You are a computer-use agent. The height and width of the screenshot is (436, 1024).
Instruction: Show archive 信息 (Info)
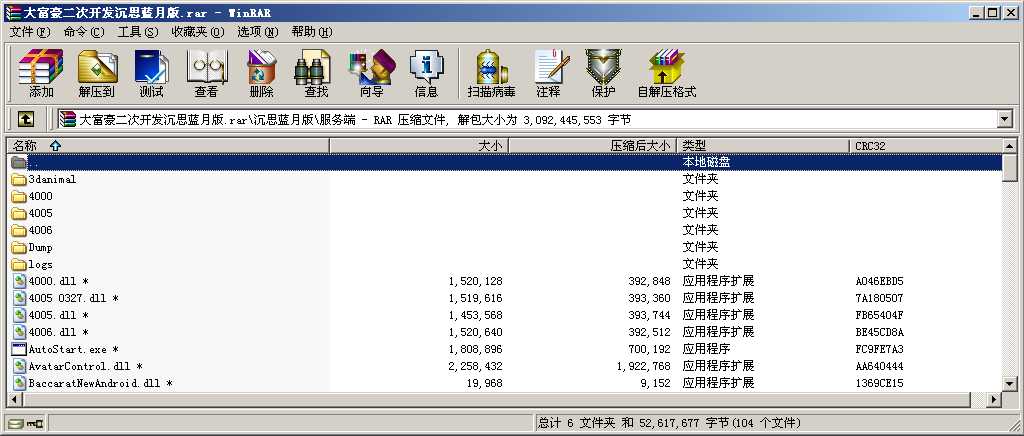[x=426, y=73]
